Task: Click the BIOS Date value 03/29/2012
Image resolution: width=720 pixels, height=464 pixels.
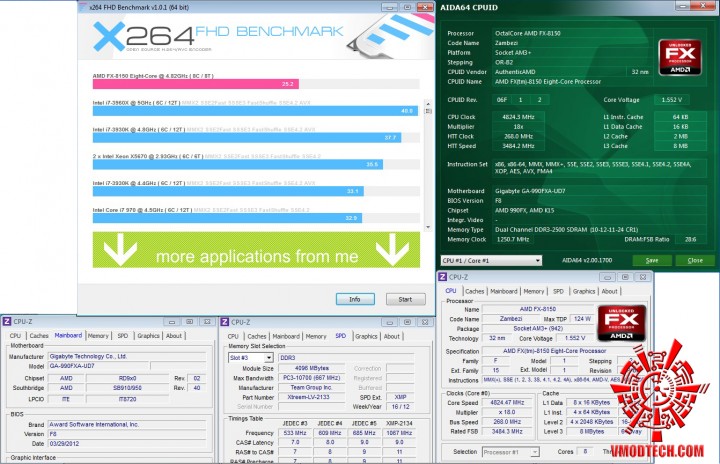Action: (x=127, y=444)
